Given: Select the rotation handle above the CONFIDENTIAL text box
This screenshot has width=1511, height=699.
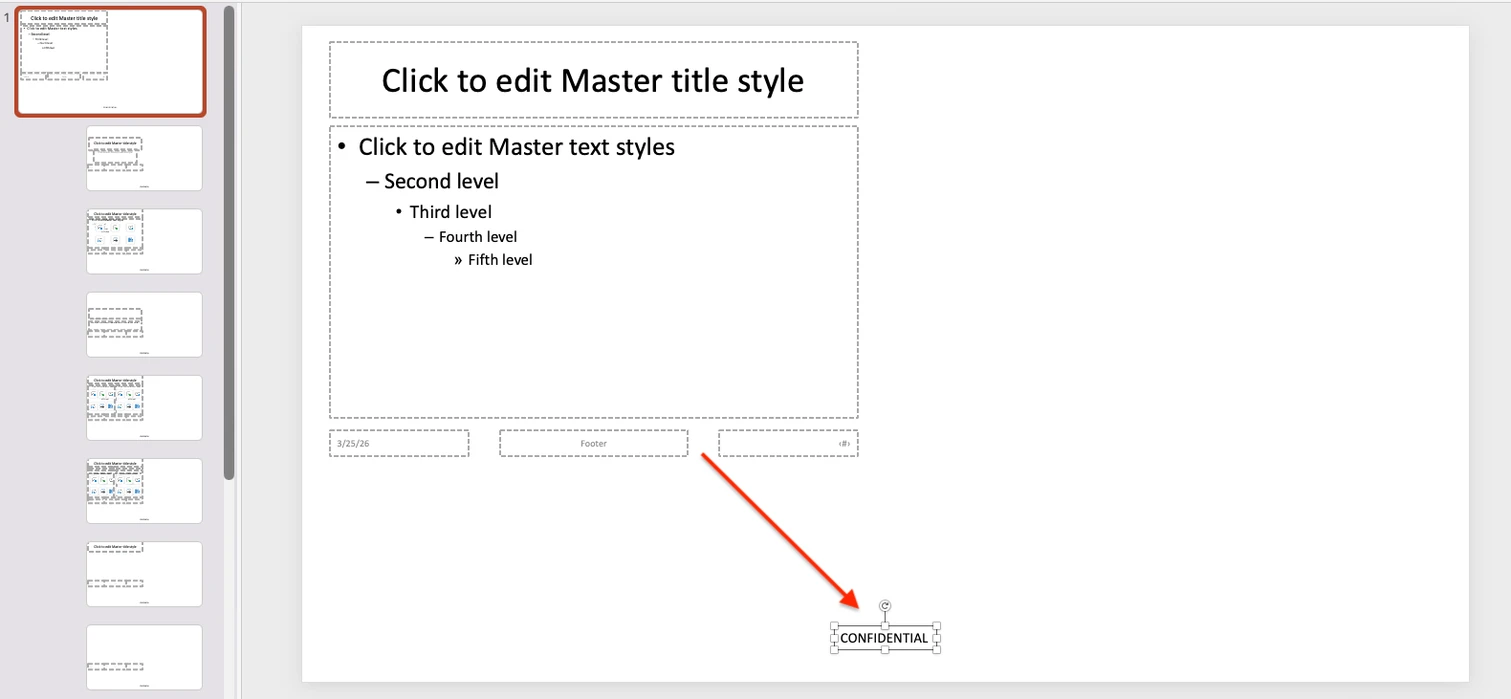Looking at the screenshot, I should [884, 605].
